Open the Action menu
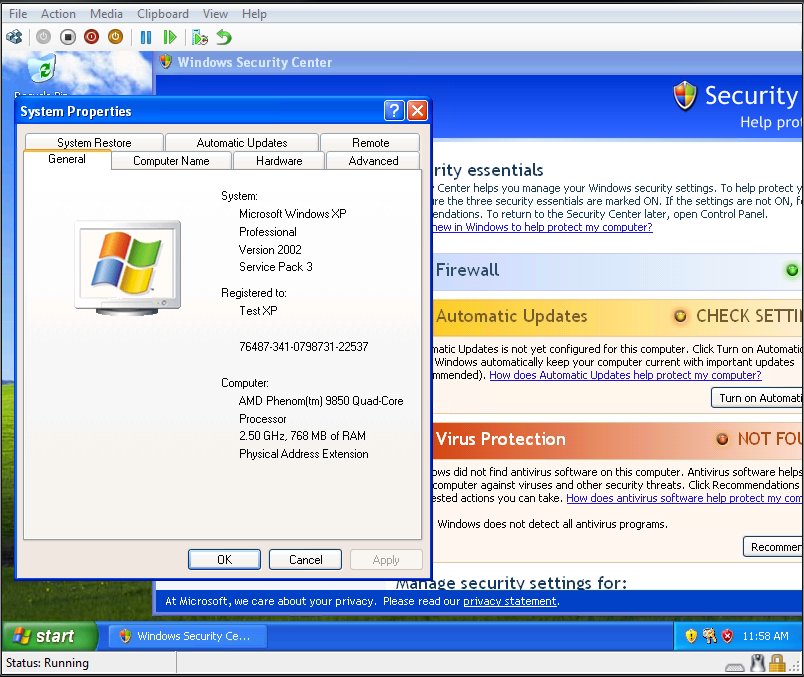Image resolution: width=804 pixels, height=677 pixels. pos(58,14)
